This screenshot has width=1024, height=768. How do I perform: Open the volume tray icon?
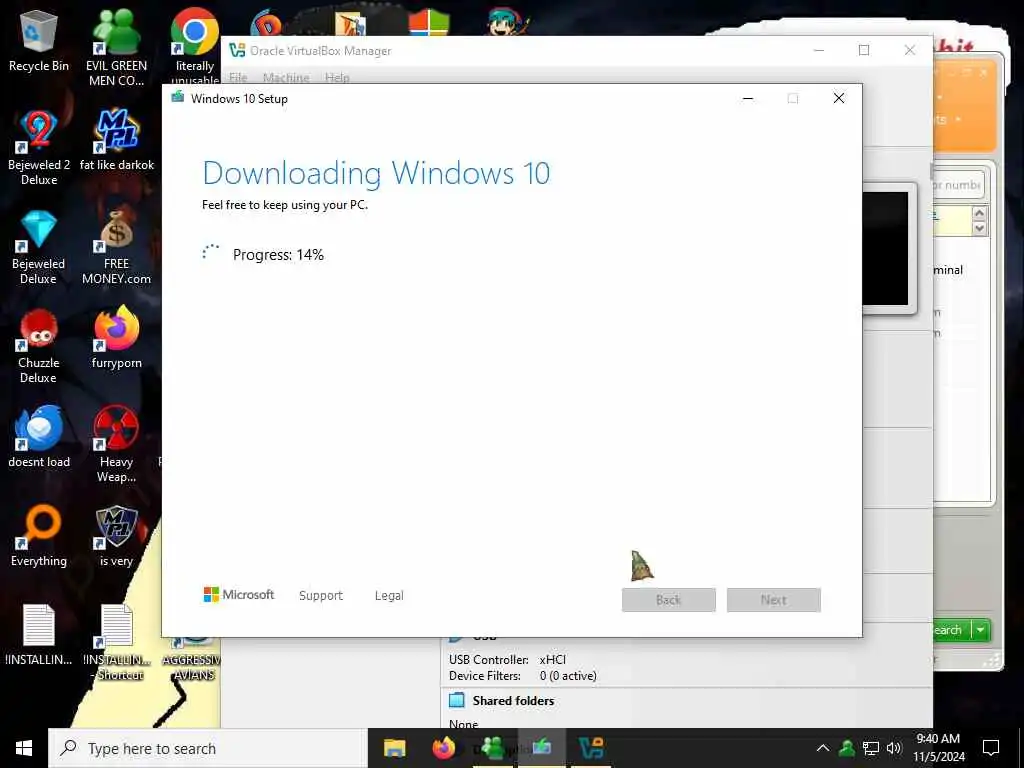pyautogui.click(x=894, y=748)
